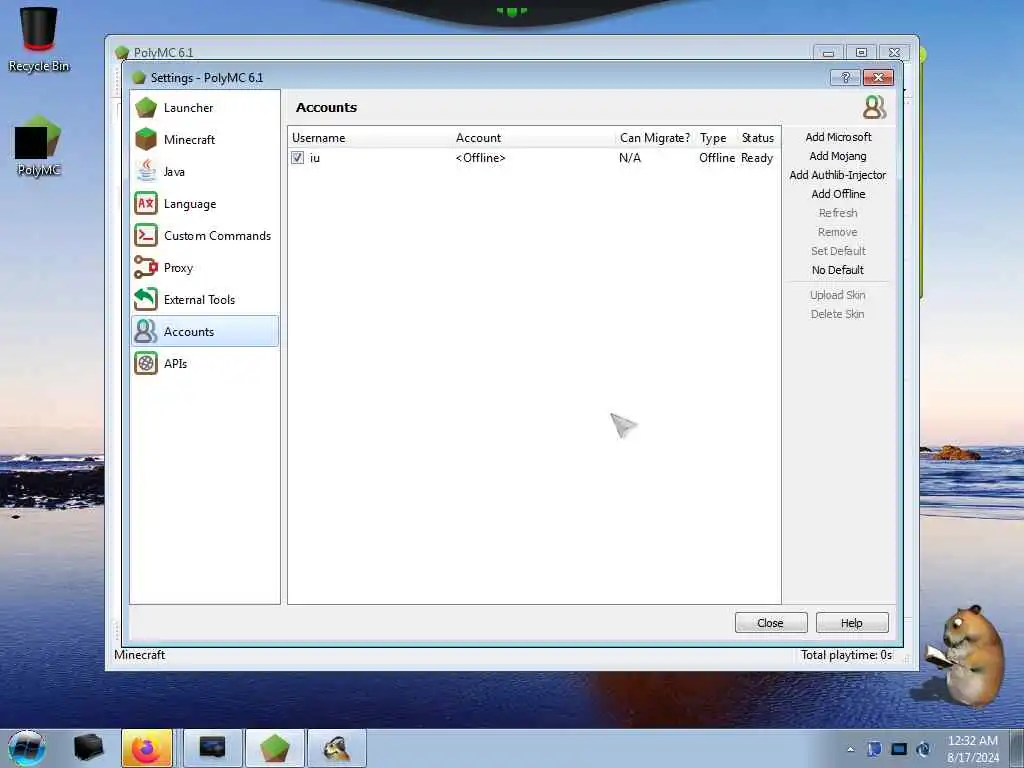
Task: Click the External Tools label in sidebar
Action: (199, 300)
